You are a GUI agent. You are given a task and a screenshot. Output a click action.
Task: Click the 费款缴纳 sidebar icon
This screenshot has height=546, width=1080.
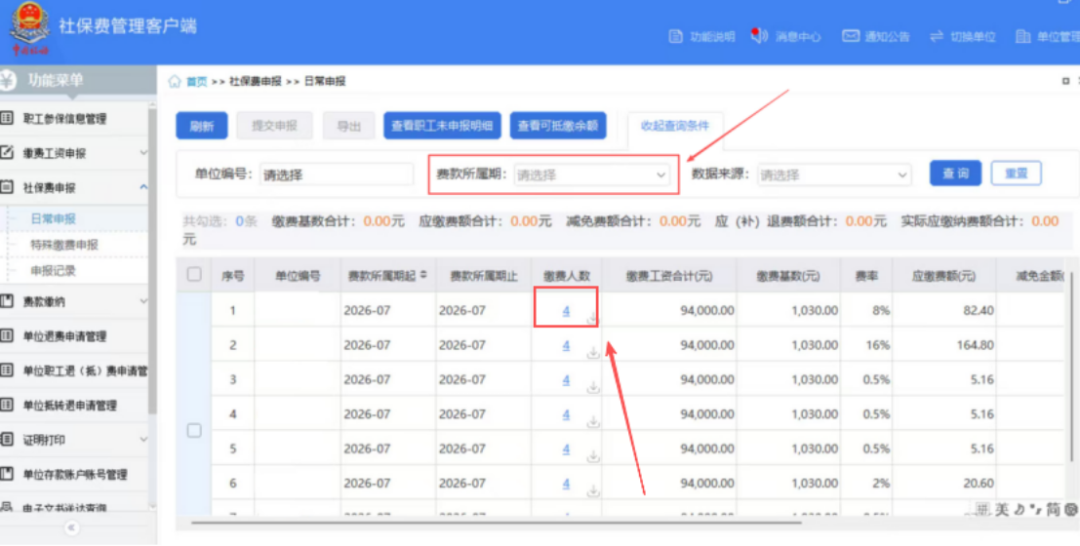click(x=7, y=301)
